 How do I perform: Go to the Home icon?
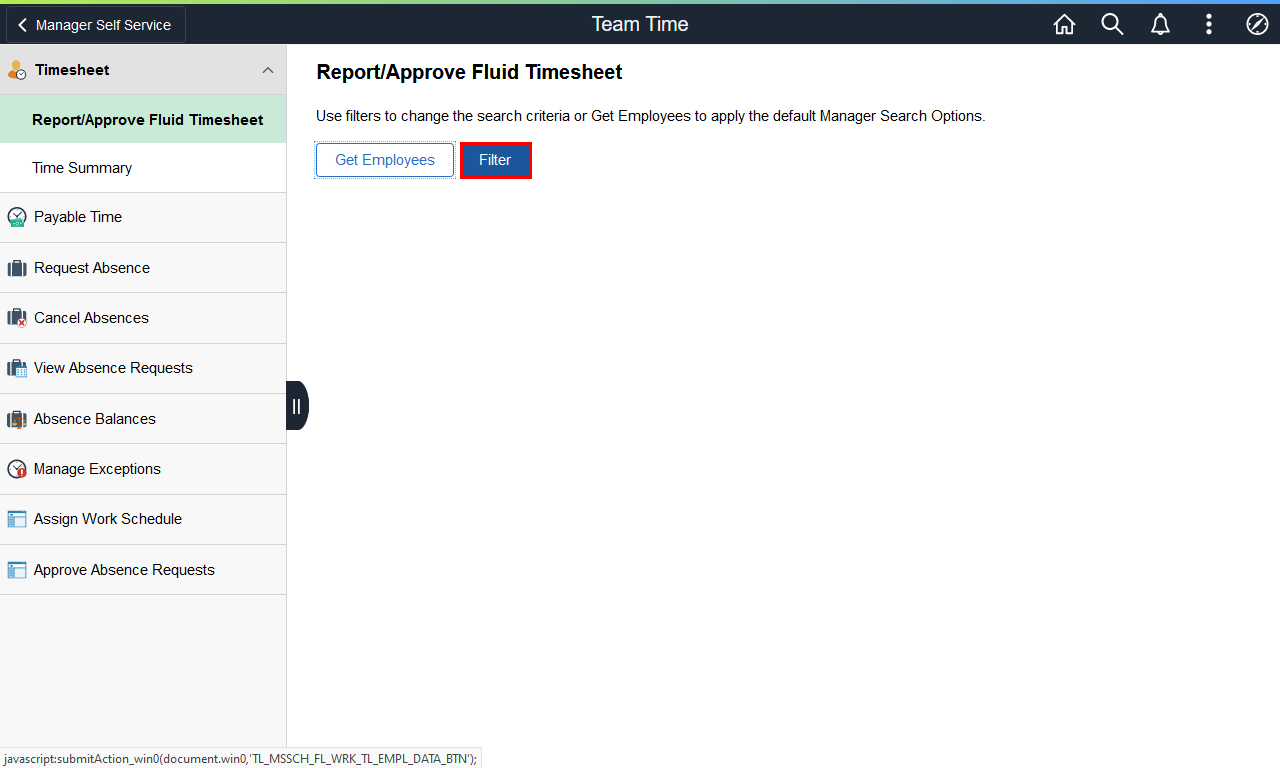[x=1064, y=24]
